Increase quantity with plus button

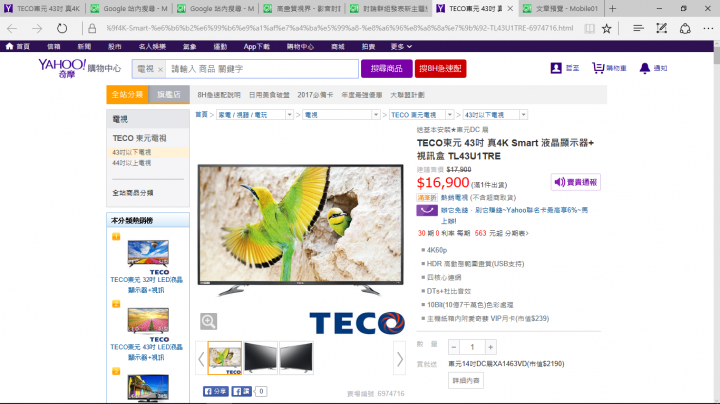(490, 347)
